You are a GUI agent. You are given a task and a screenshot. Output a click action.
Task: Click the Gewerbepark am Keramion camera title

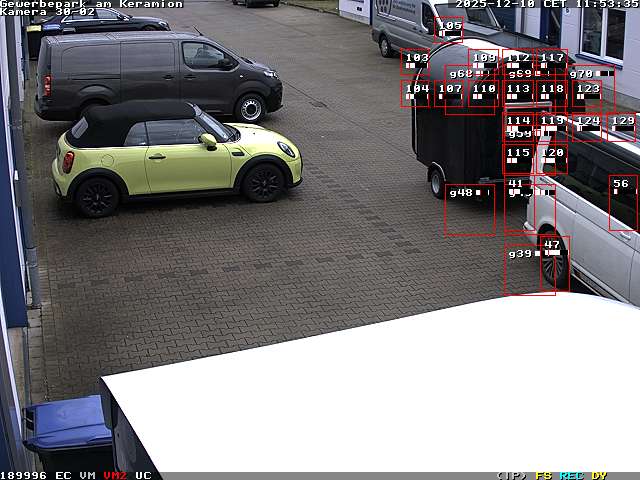tap(91, 4)
